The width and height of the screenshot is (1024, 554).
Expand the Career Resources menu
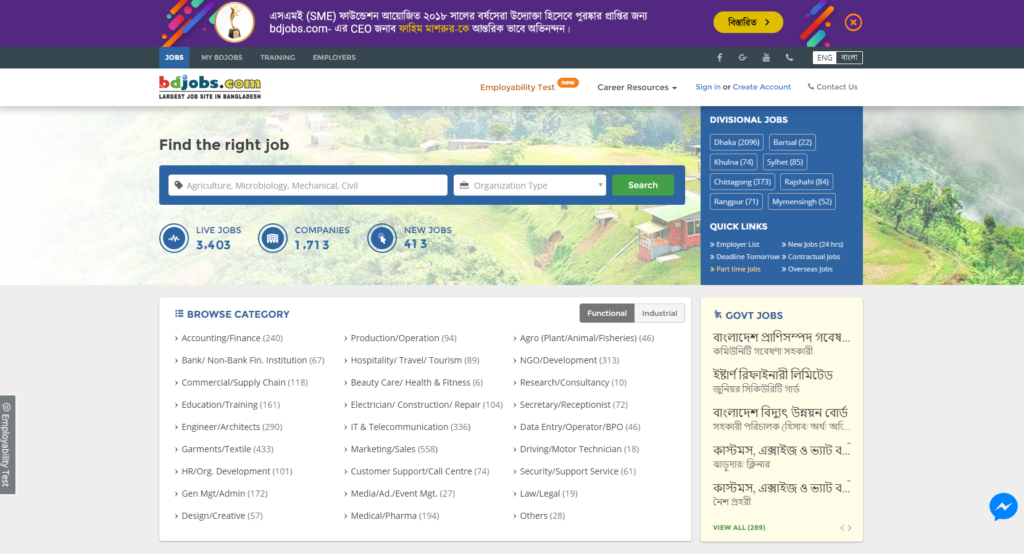point(637,88)
